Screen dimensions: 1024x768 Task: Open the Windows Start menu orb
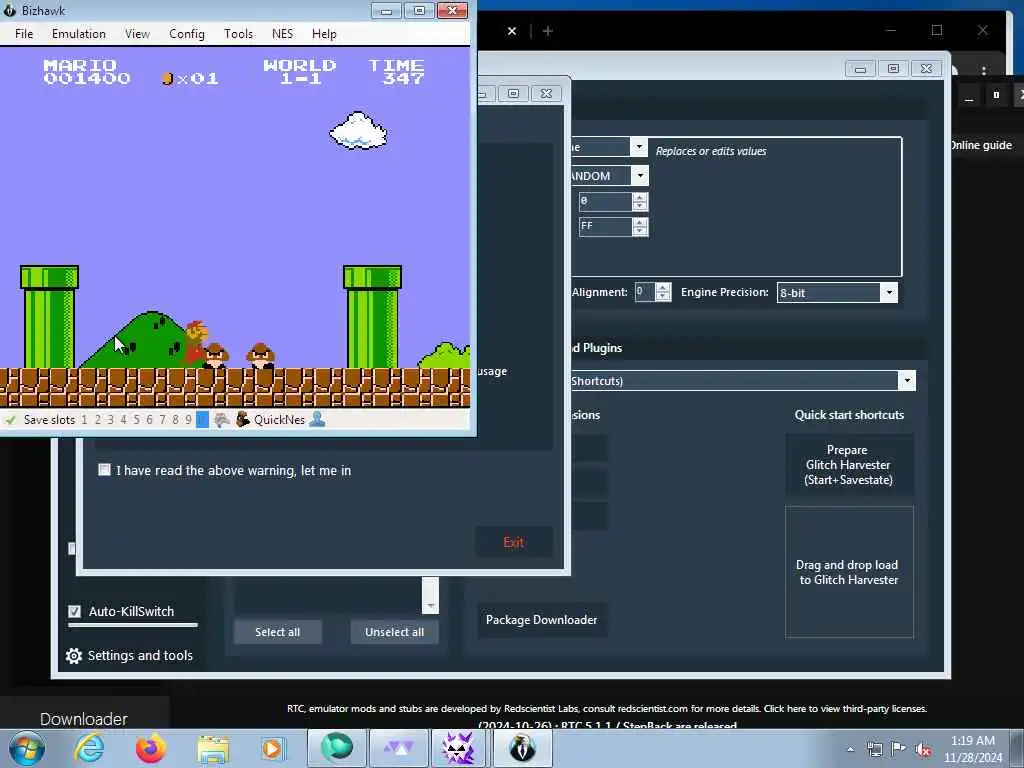pos(27,748)
